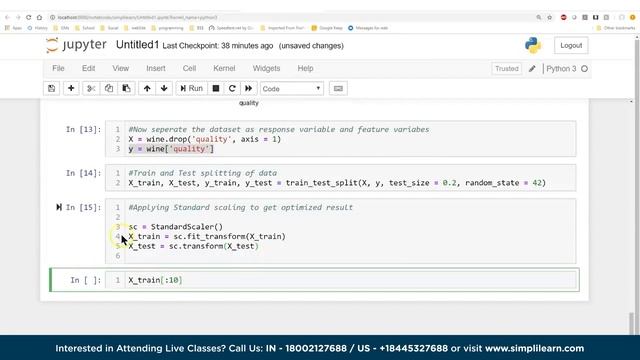This screenshot has width=640, height=360.
Task: Click the In [13] cell prompt
Action: point(83,129)
